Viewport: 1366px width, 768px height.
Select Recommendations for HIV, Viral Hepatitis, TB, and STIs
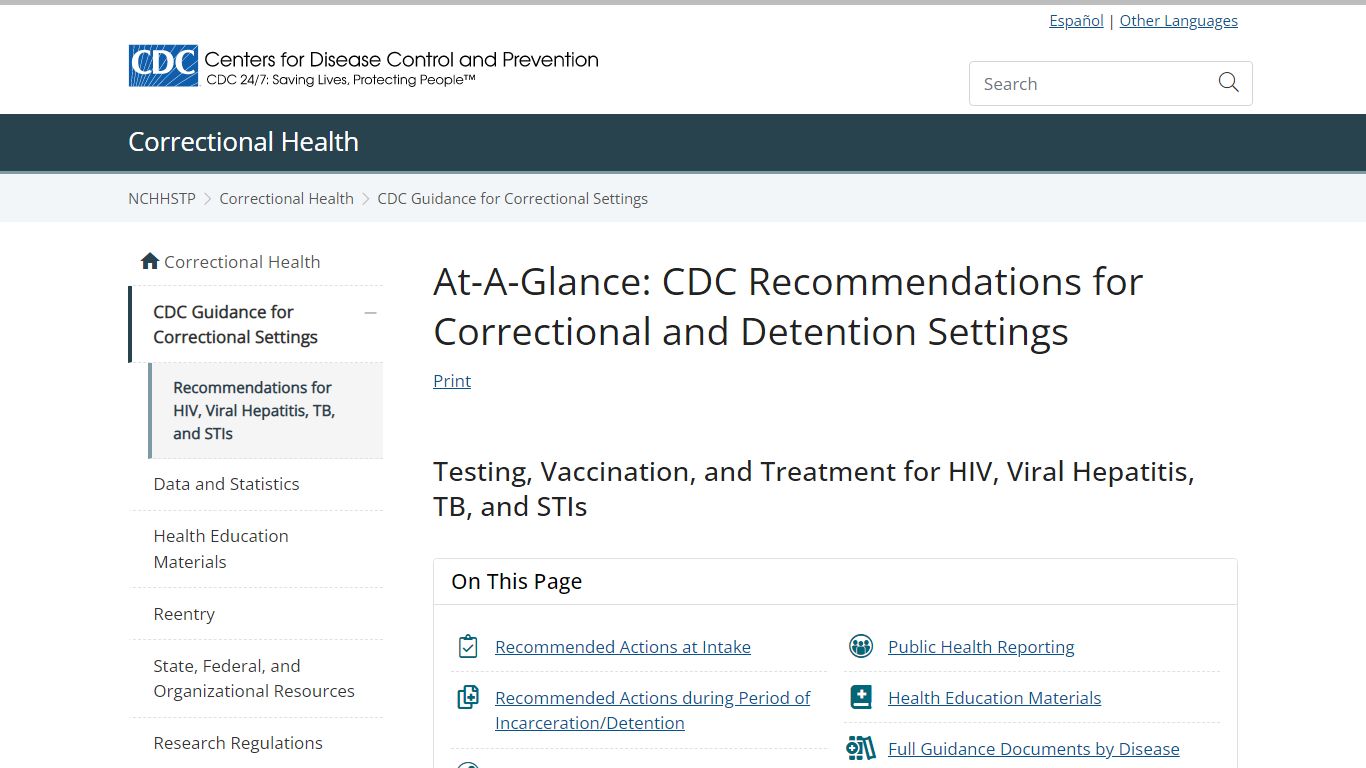tap(254, 410)
